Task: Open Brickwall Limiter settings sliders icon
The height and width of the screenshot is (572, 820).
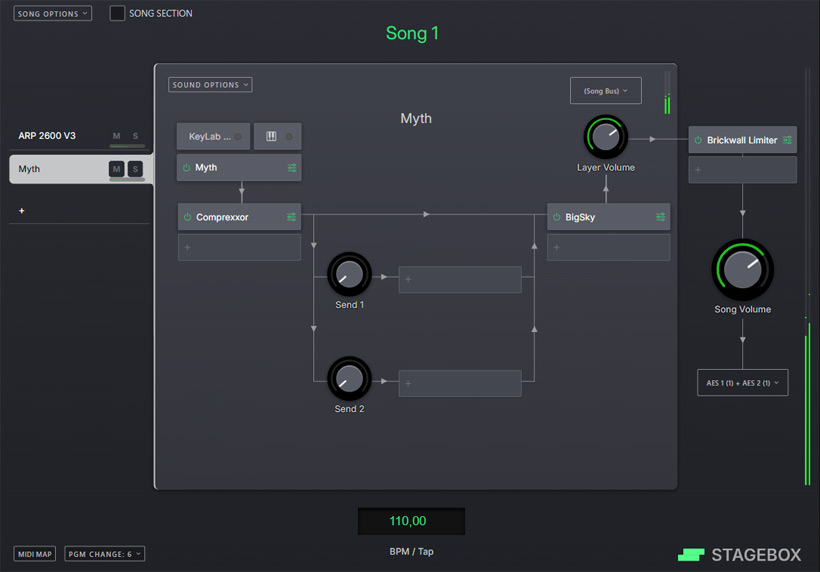Action: tap(788, 140)
